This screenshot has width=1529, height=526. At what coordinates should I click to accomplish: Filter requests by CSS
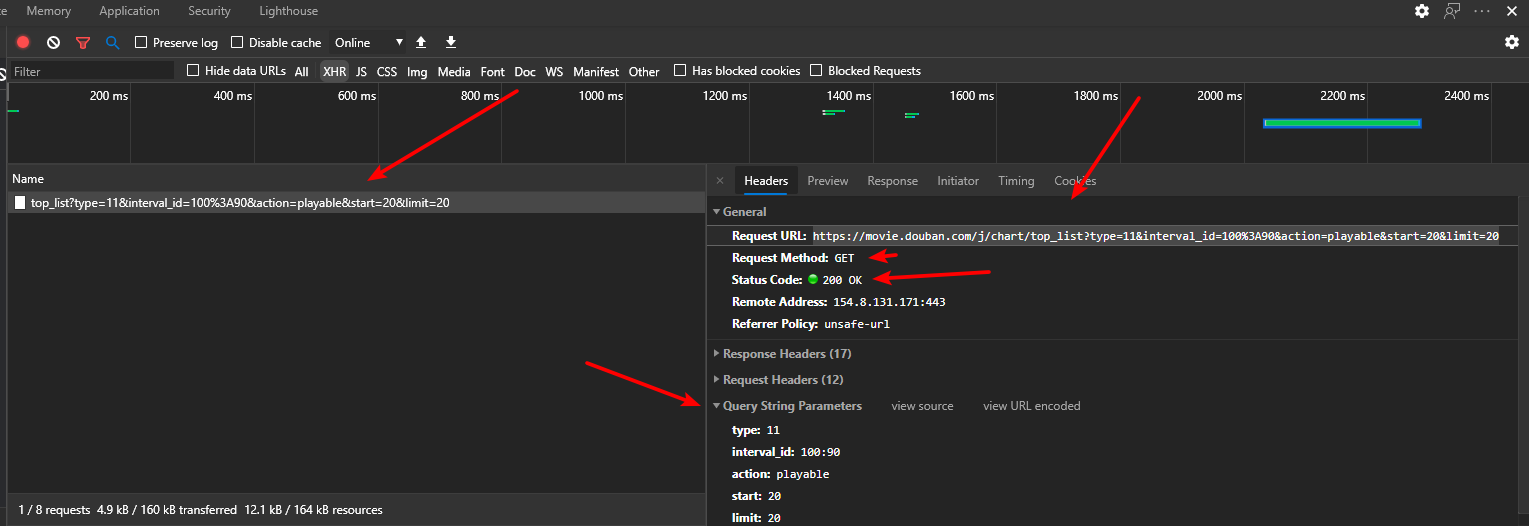[387, 72]
